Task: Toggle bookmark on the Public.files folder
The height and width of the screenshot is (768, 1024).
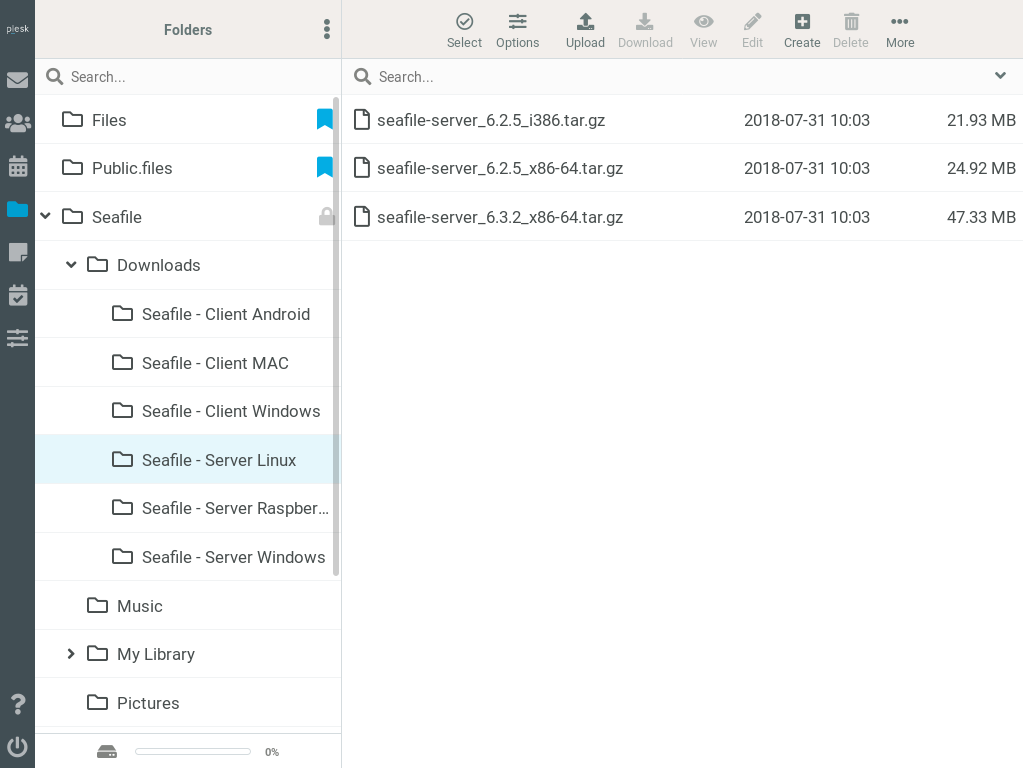Action: tap(324, 168)
